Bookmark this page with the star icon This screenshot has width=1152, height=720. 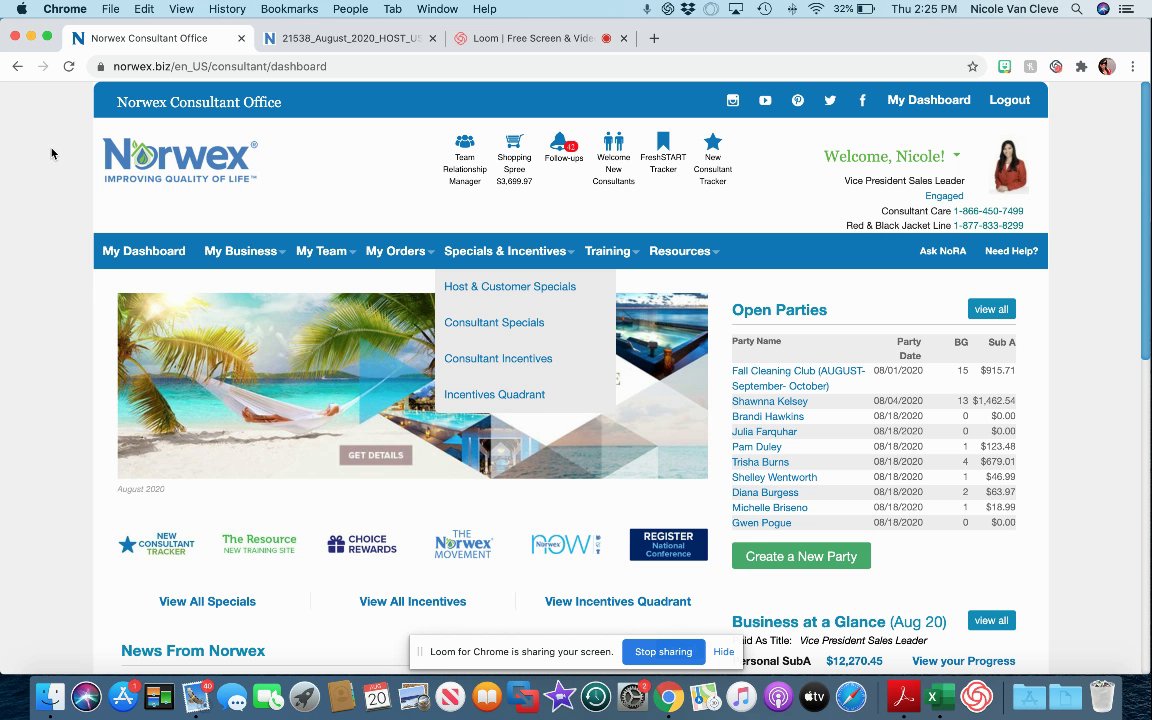973,66
